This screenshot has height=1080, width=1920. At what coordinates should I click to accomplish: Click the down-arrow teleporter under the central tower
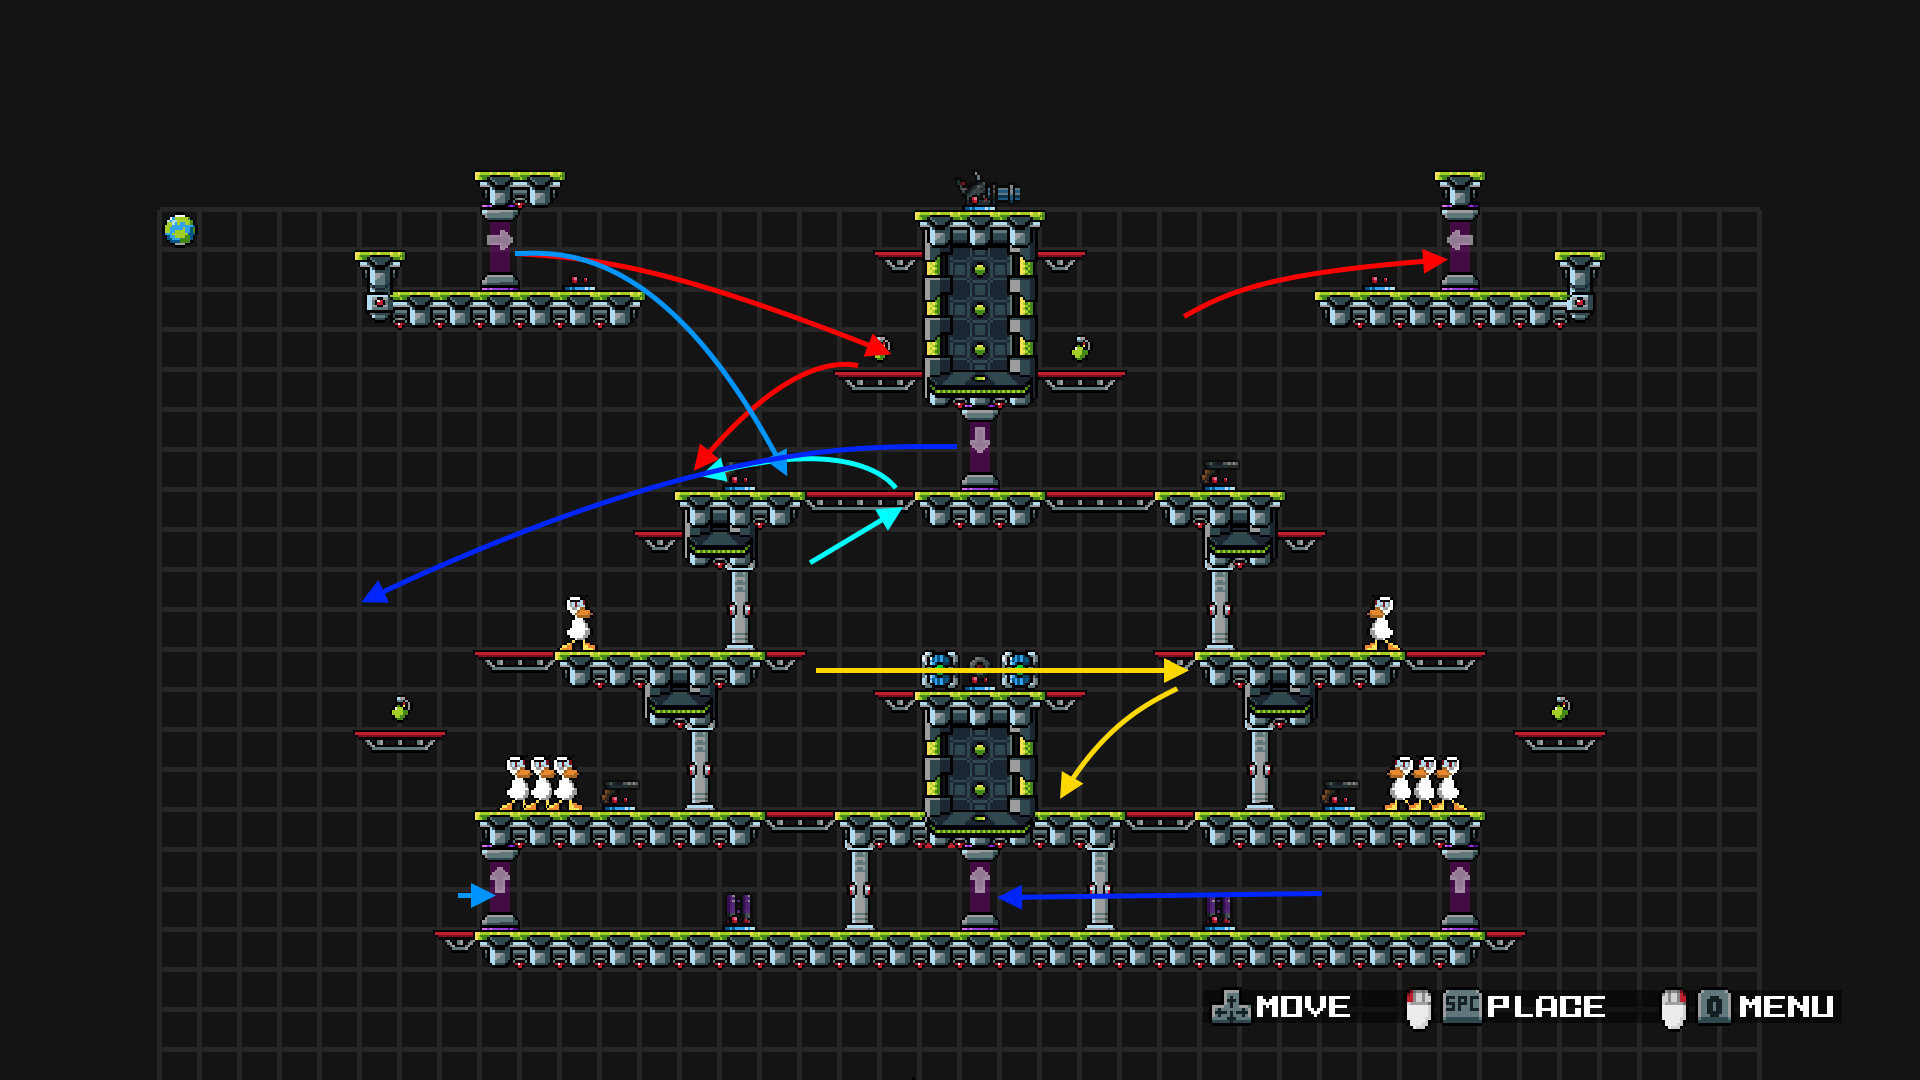click(x=979, y=448)
